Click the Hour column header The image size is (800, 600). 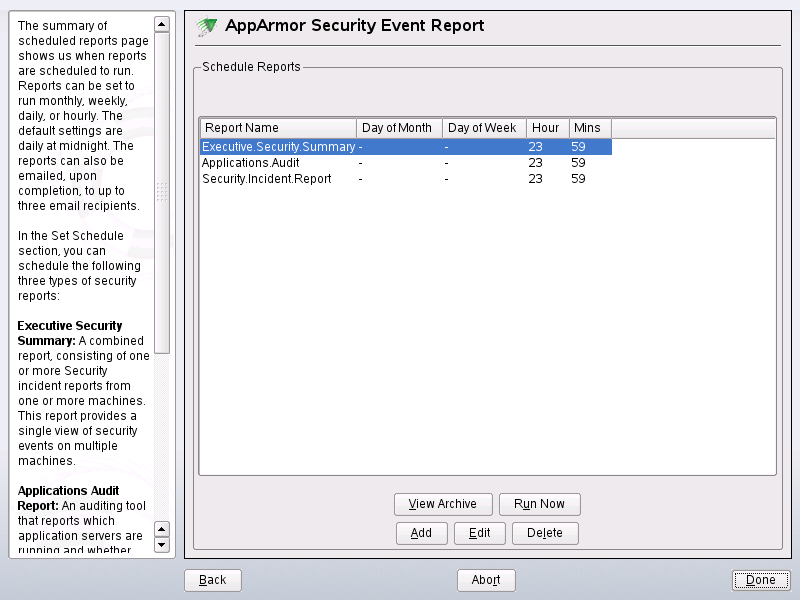pyautogui.click(x=547, y=127)
